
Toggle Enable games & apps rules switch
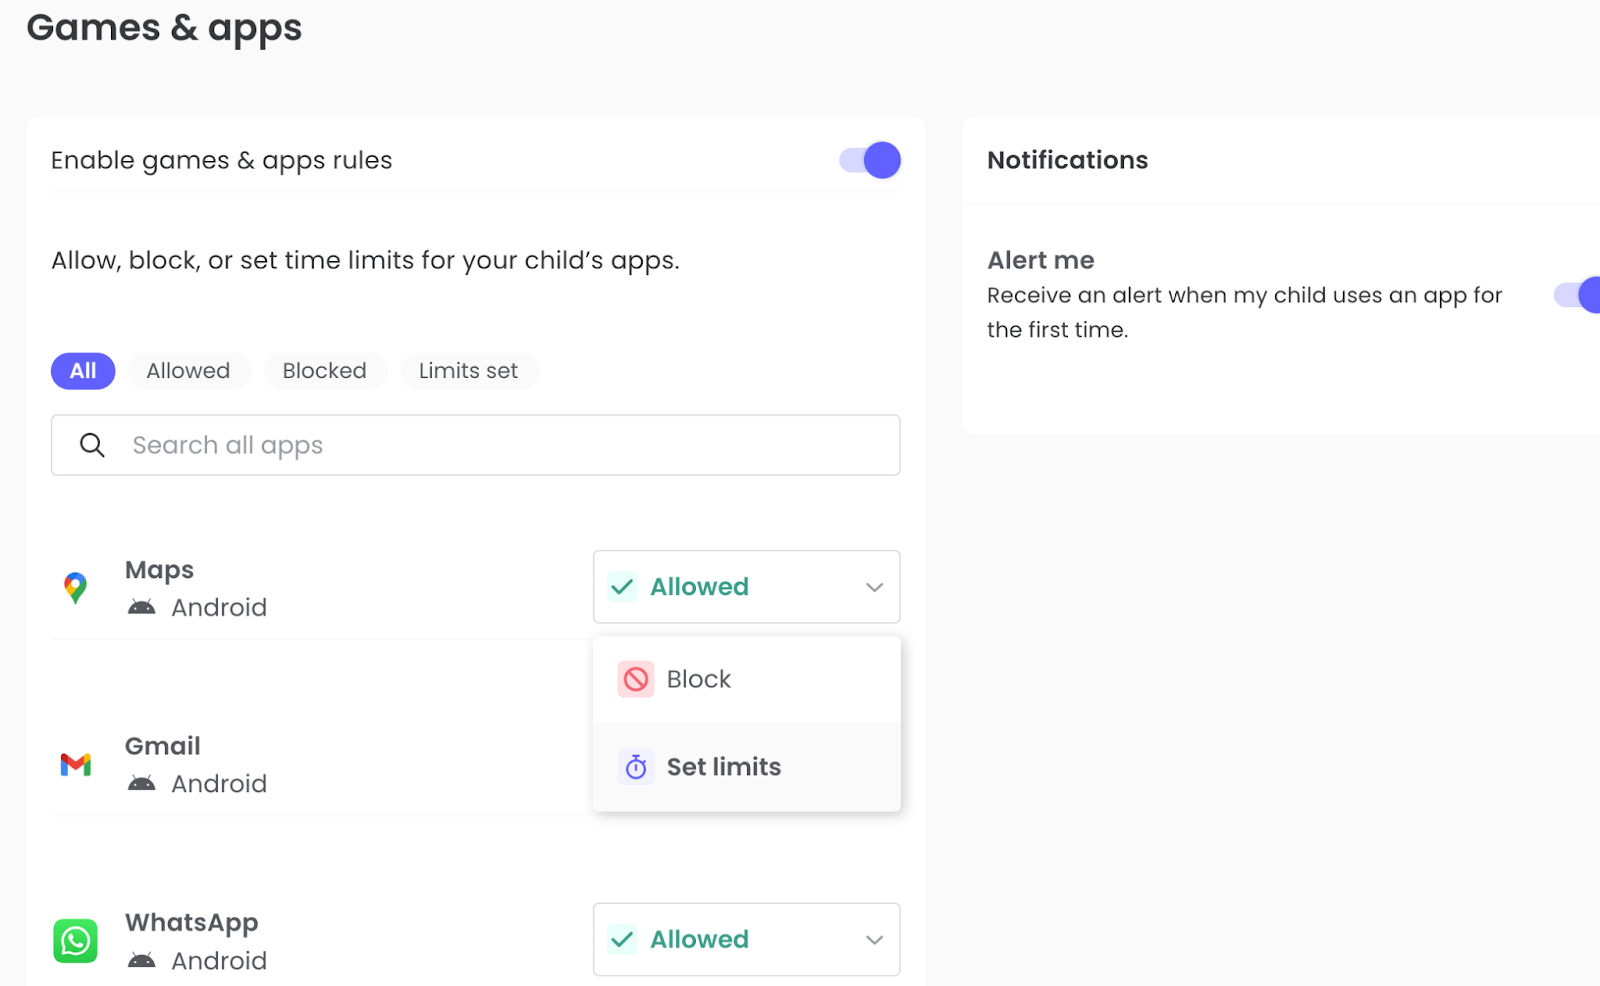point(870,160)
